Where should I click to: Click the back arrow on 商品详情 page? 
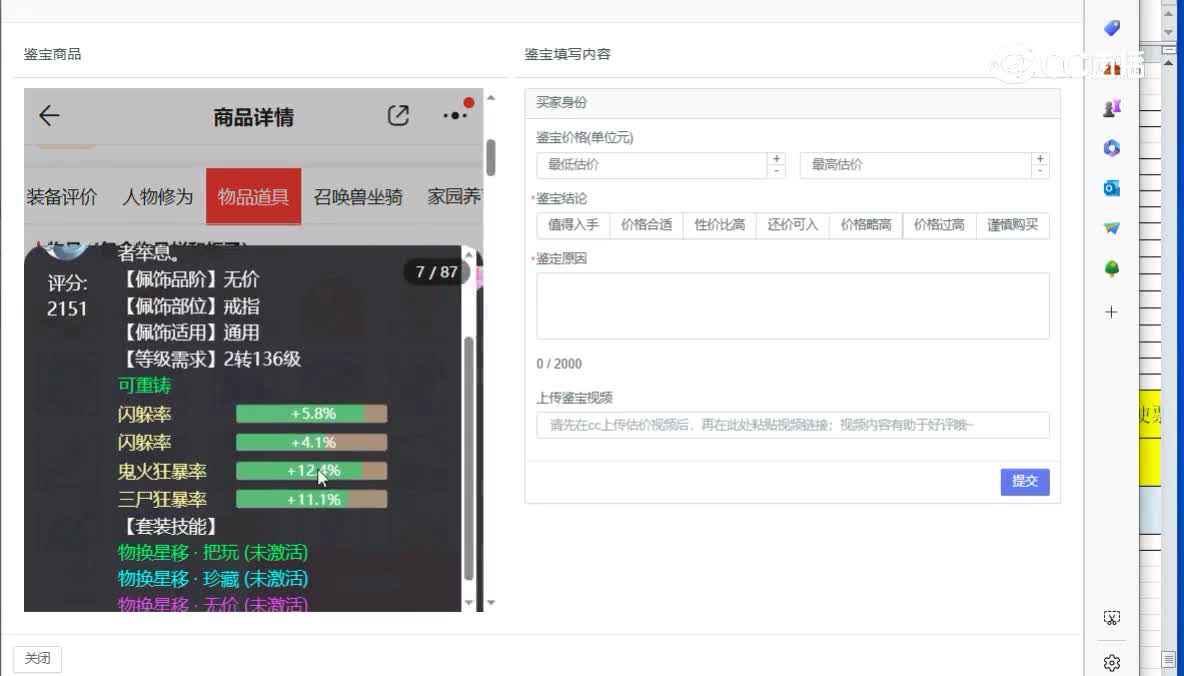coord(48,116)
